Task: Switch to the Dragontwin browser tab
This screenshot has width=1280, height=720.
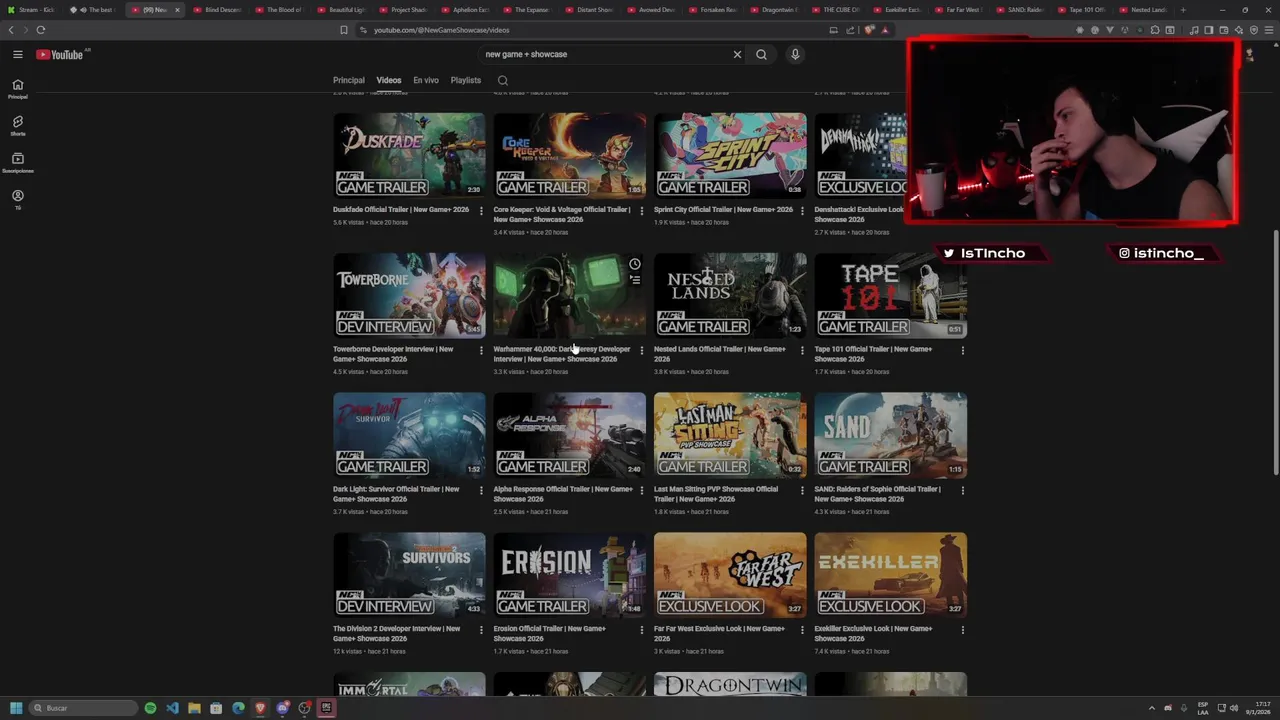Action: (x=775, y=10)
